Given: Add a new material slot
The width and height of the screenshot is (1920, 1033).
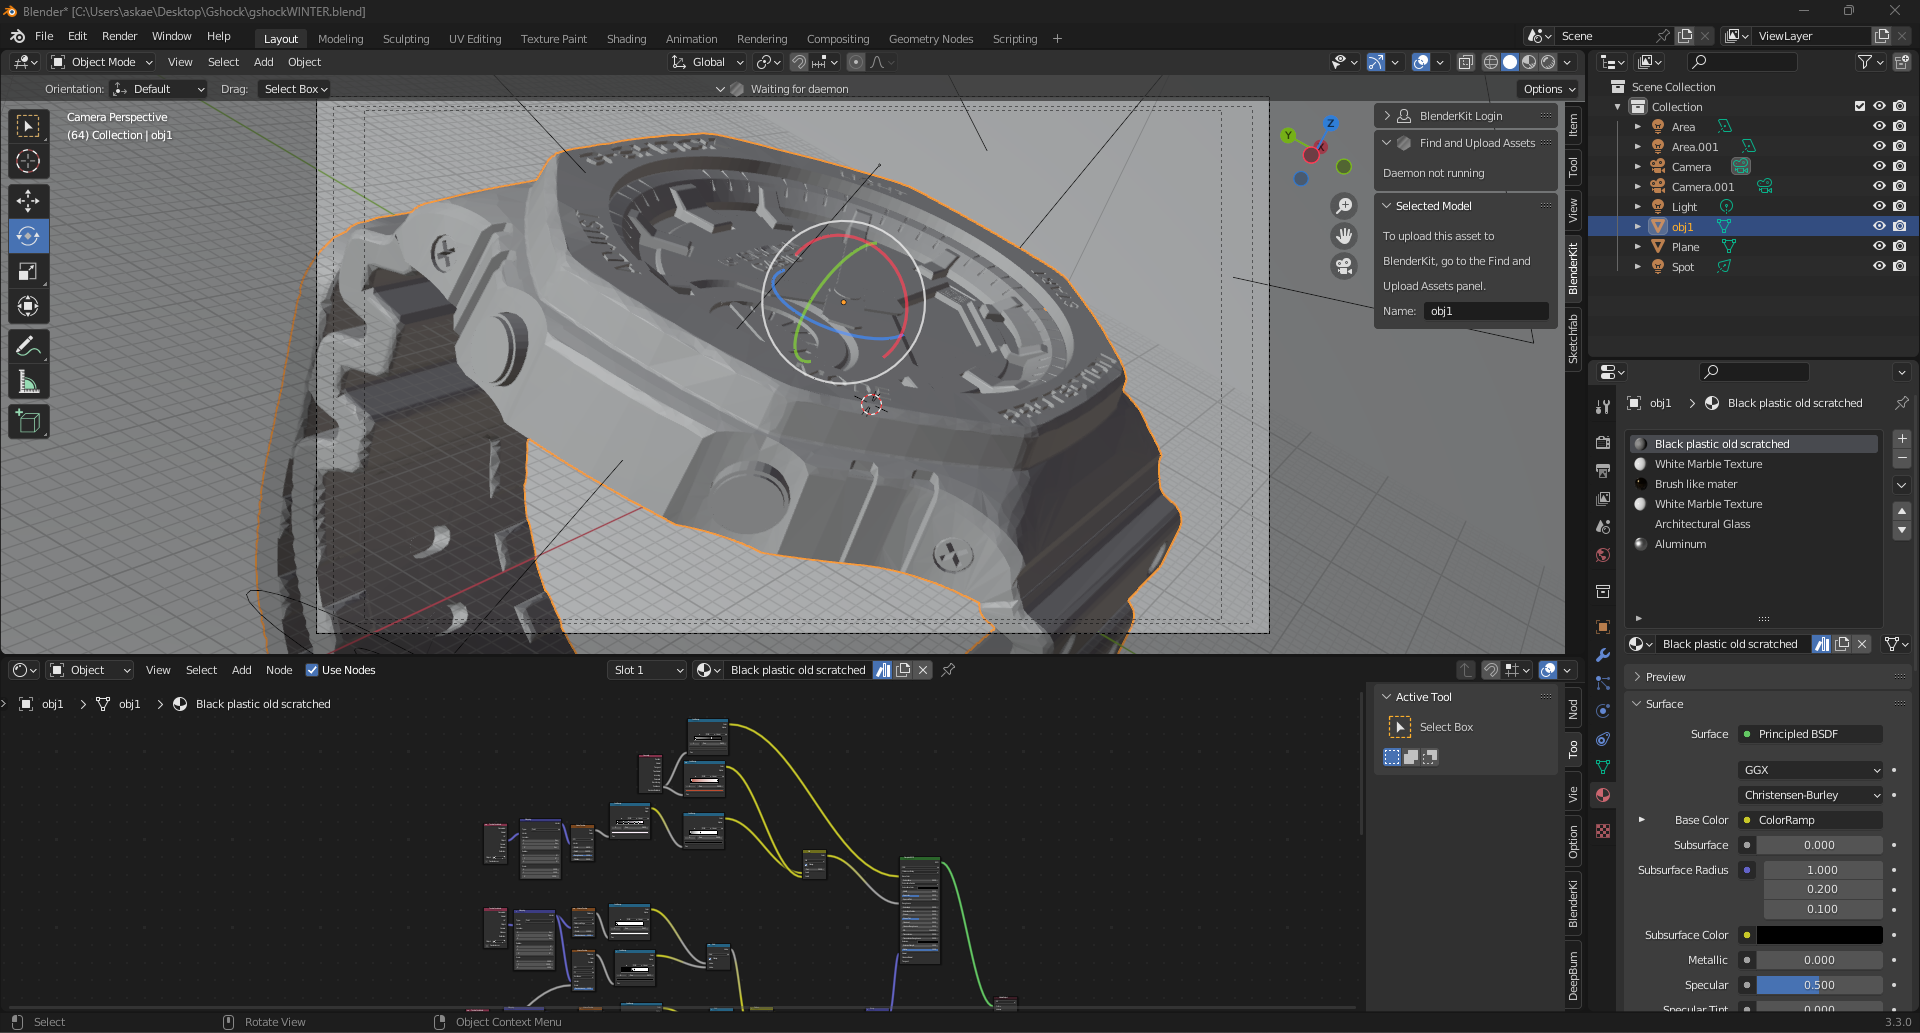Looking at the screenshot, I should (x=1902, y=439).
